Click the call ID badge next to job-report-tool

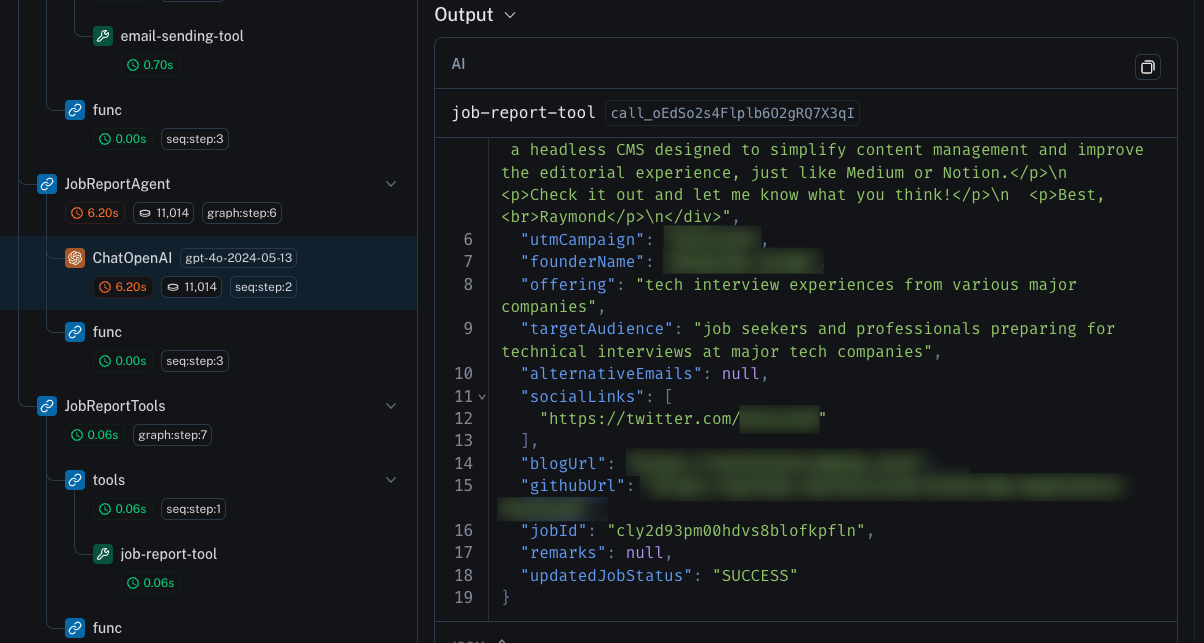pyautogui.click(x=733, y=113)
